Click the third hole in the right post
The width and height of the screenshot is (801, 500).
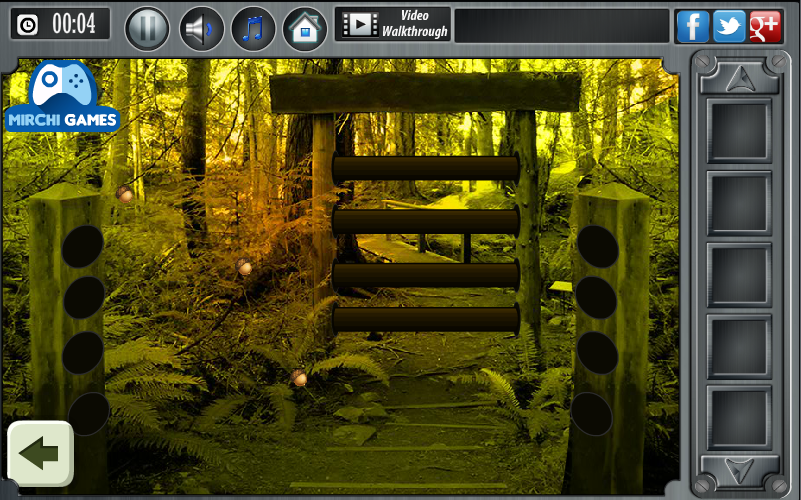pos(597,353)
